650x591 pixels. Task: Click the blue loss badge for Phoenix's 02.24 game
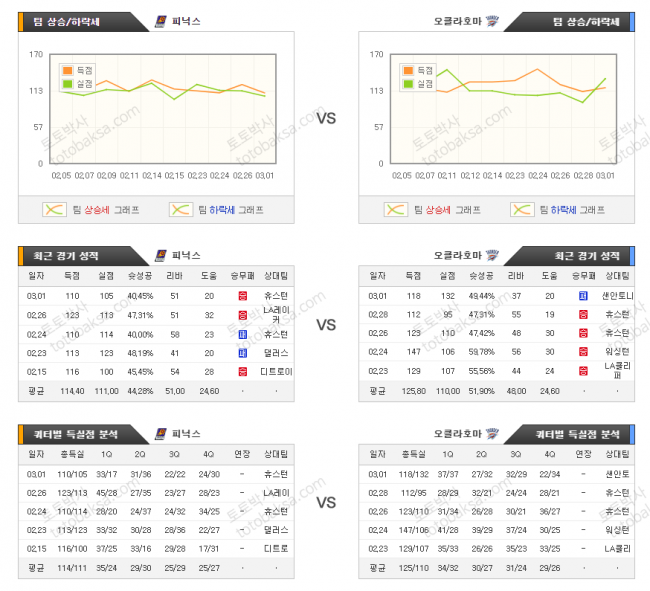point(242,333)
